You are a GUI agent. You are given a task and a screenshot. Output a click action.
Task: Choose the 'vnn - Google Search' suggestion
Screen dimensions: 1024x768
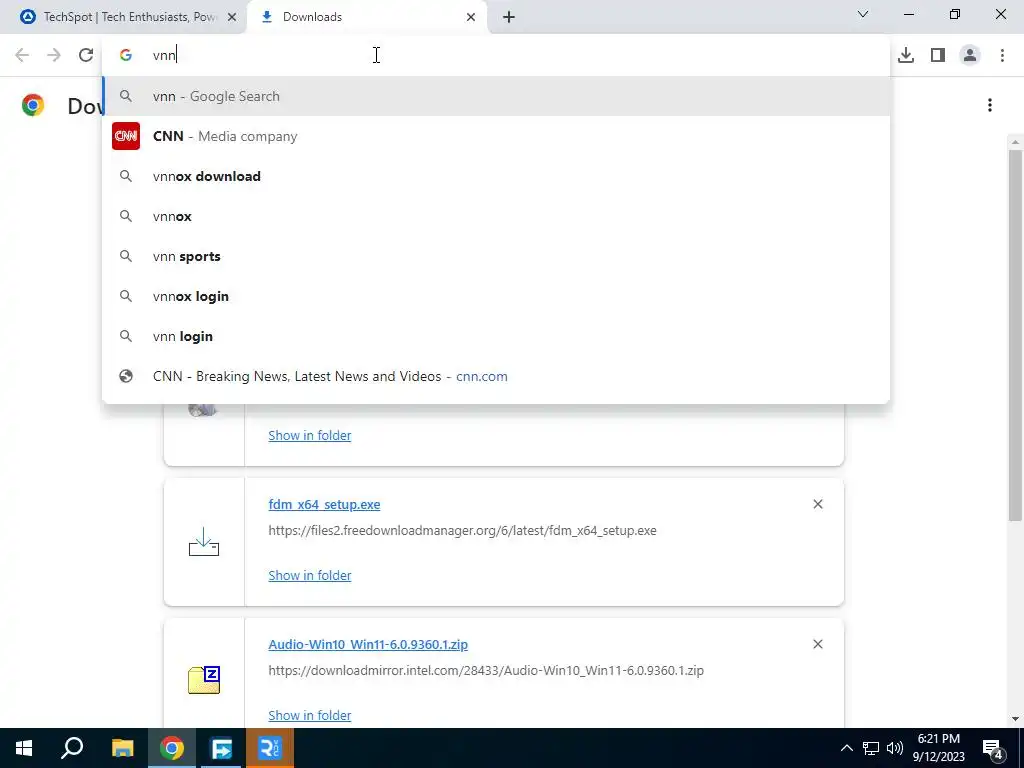coord(496,96)
